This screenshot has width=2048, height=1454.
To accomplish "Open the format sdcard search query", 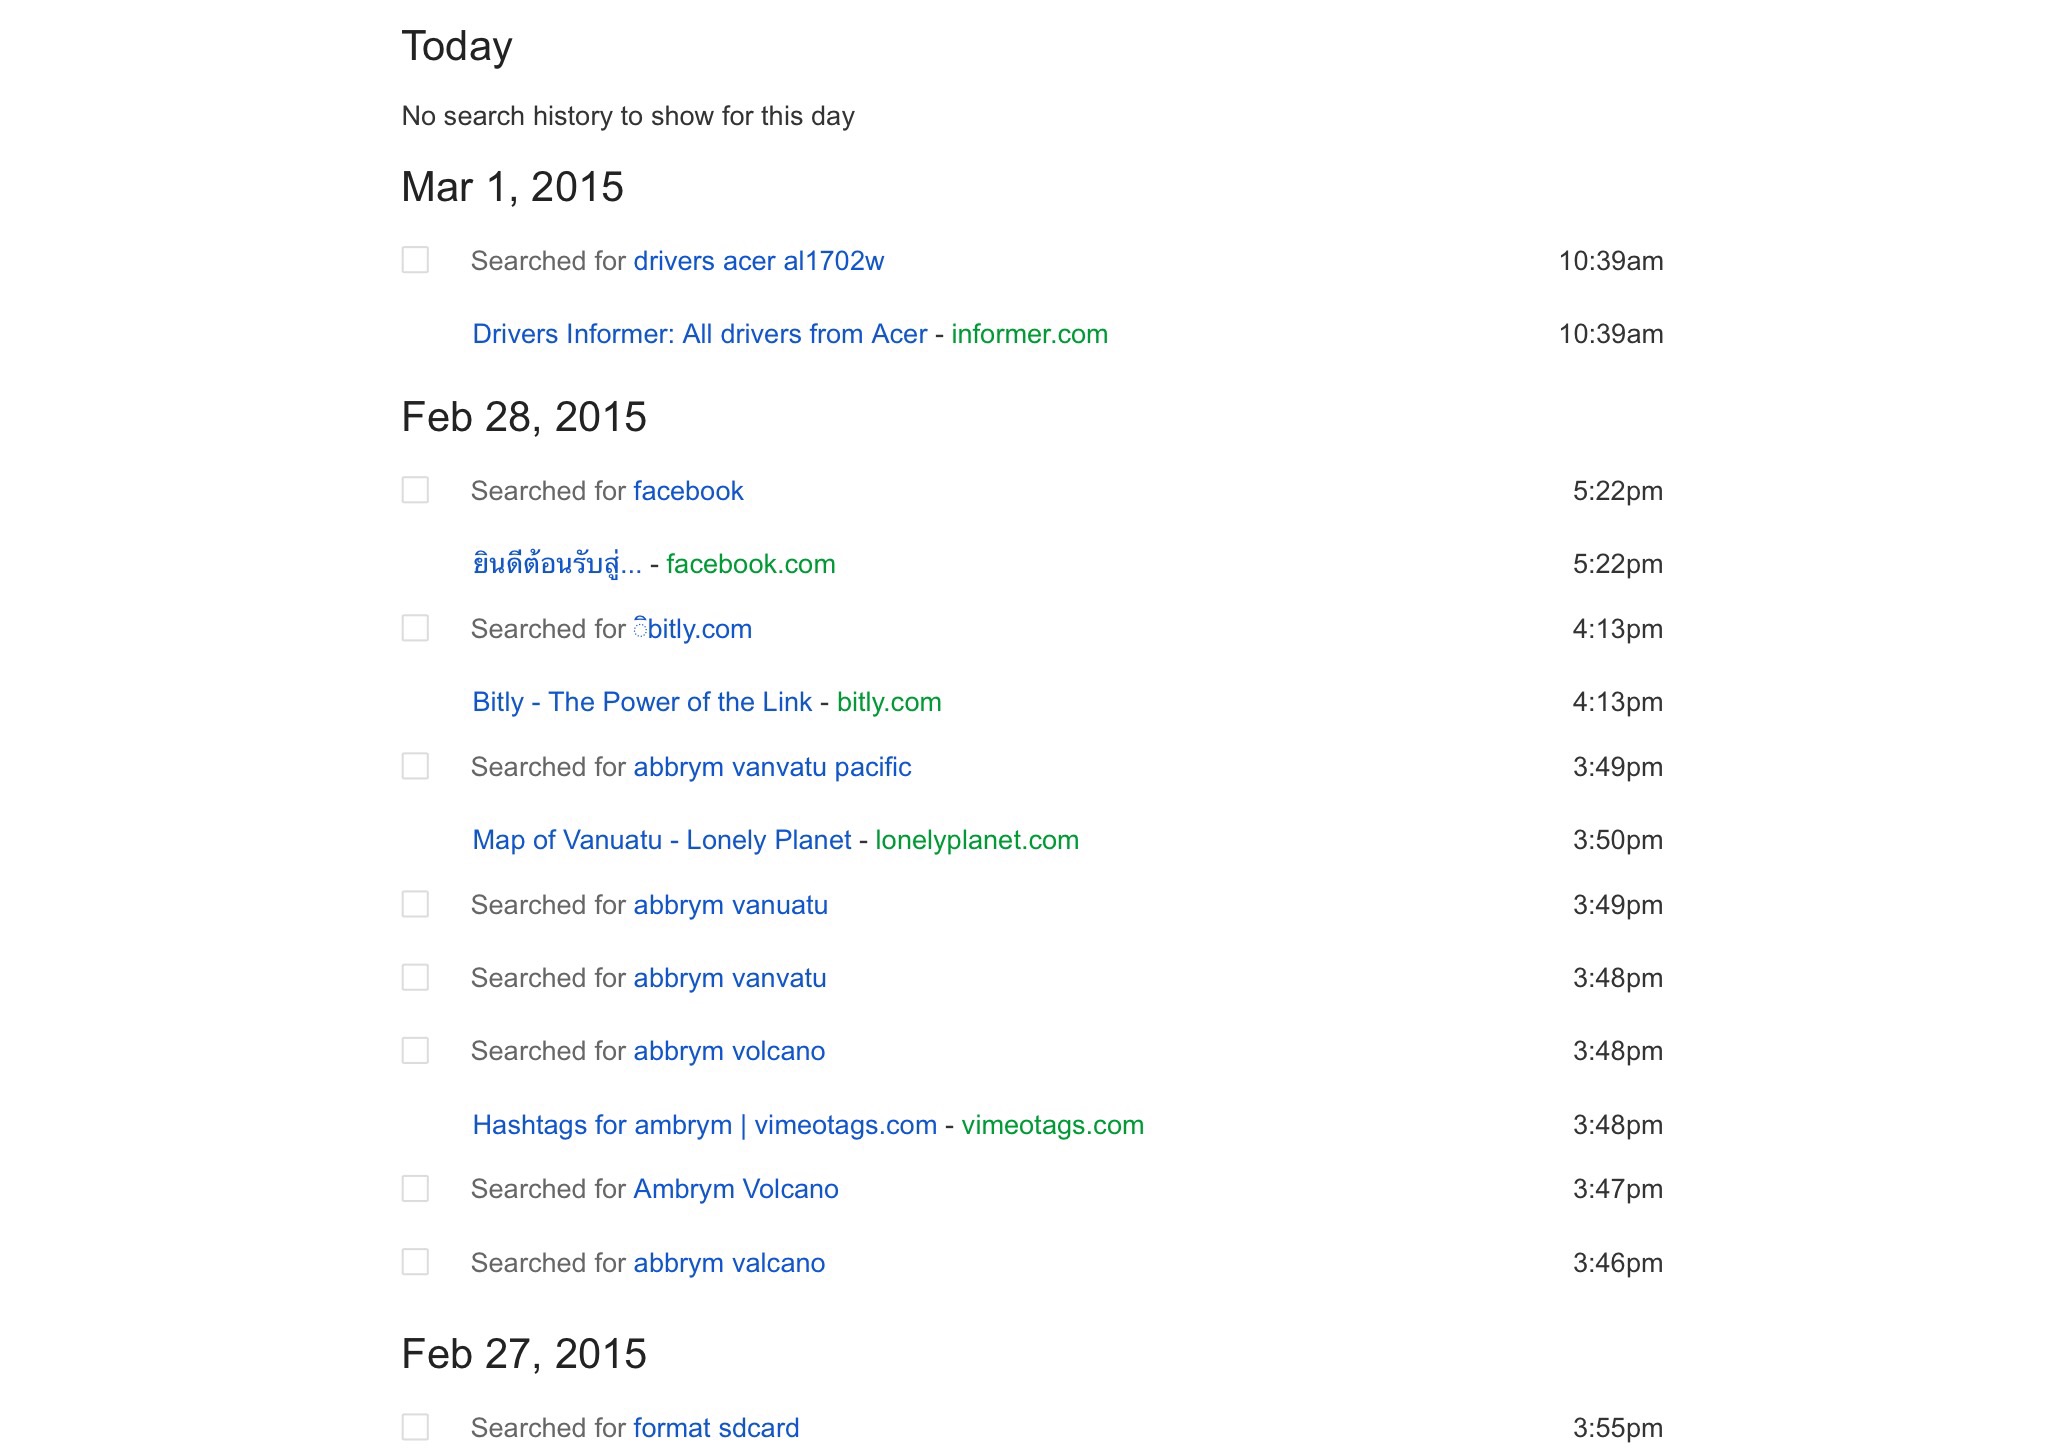I will (716, 1428).
